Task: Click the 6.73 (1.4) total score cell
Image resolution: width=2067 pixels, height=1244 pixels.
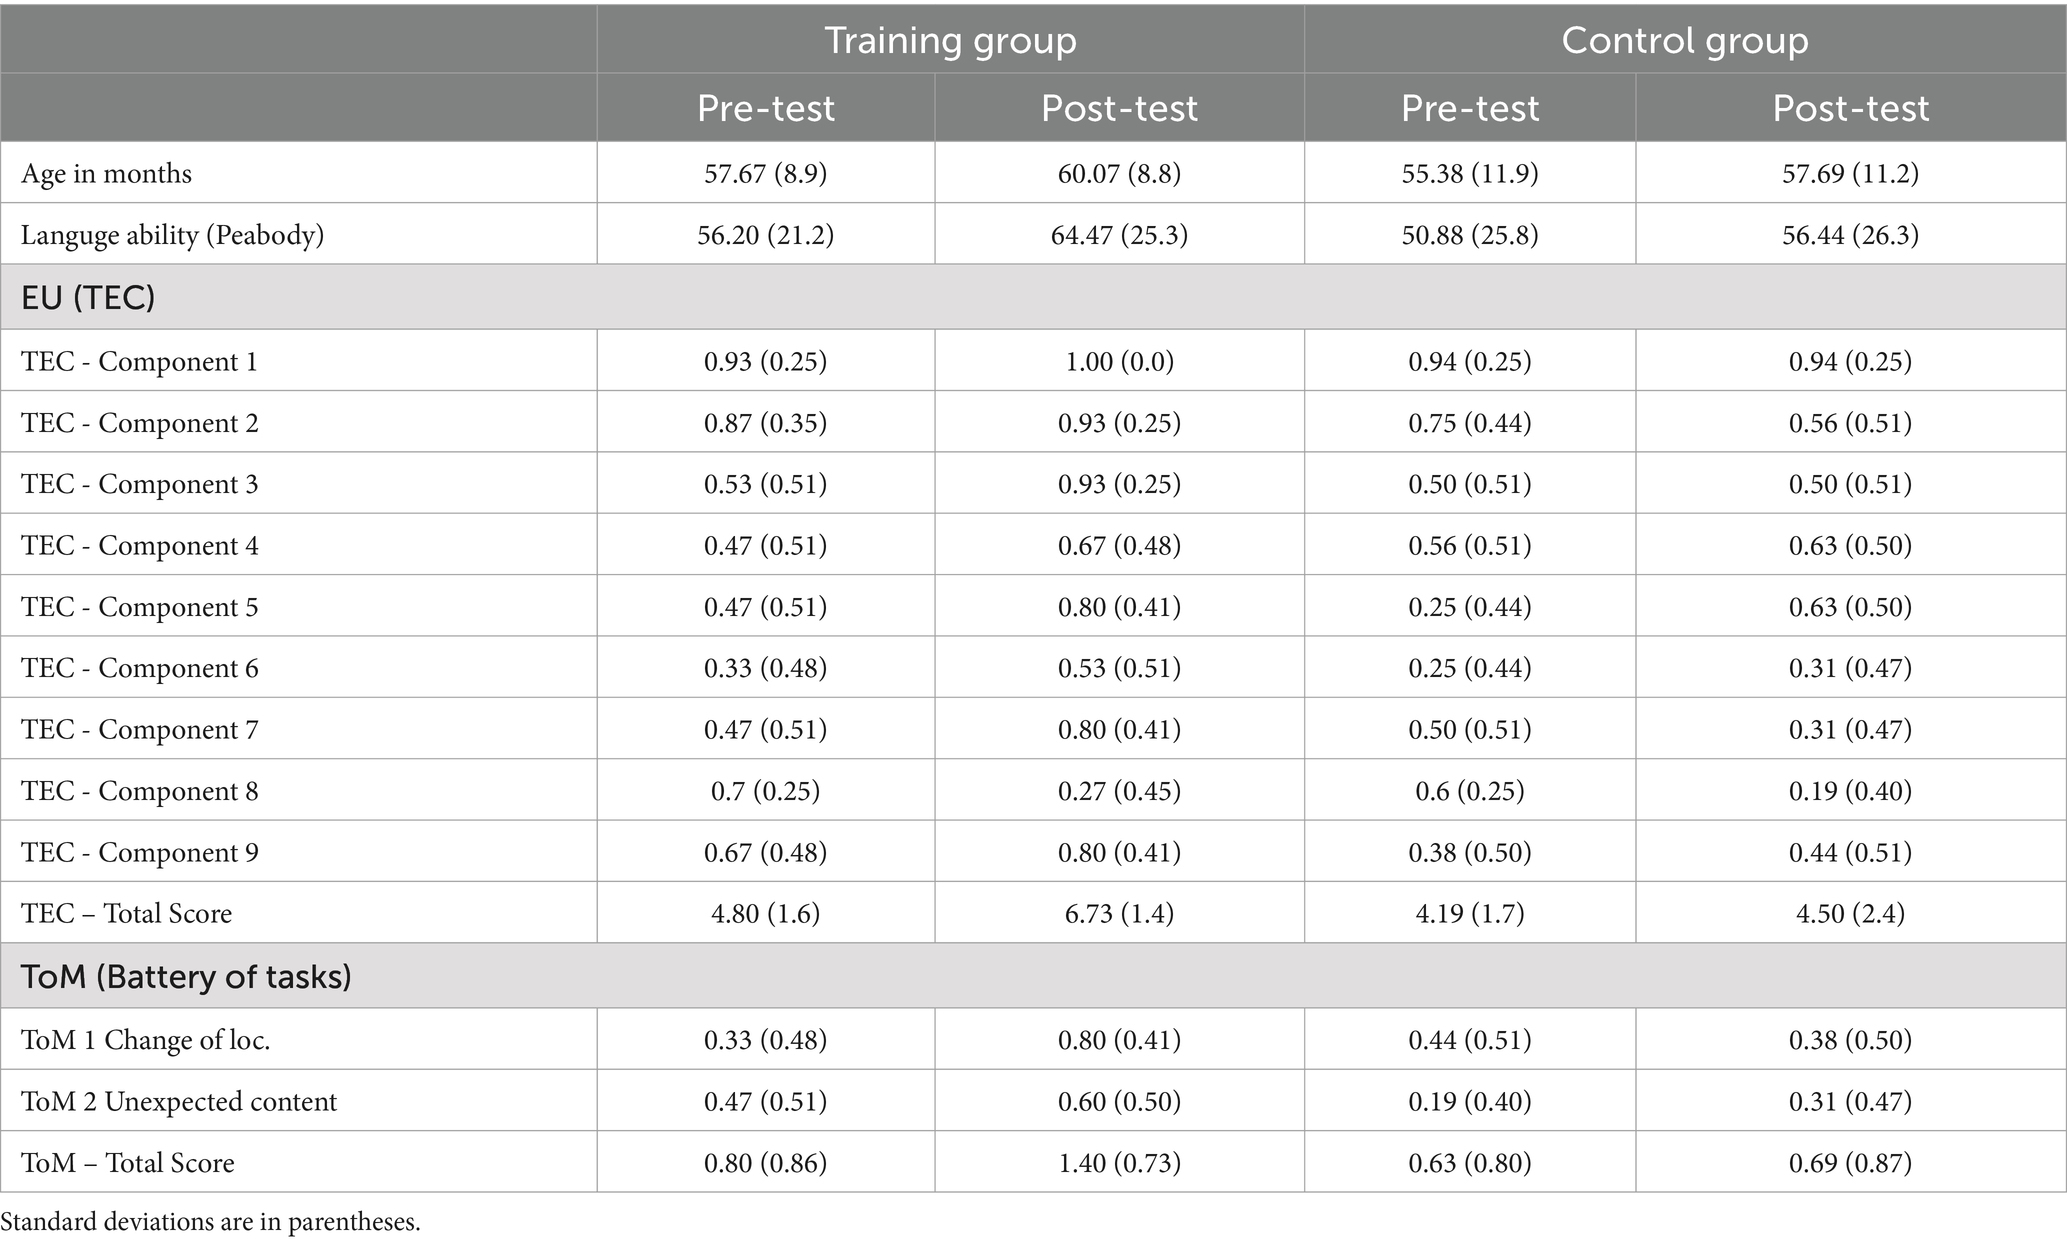Action: click(x=1120, y=913)
